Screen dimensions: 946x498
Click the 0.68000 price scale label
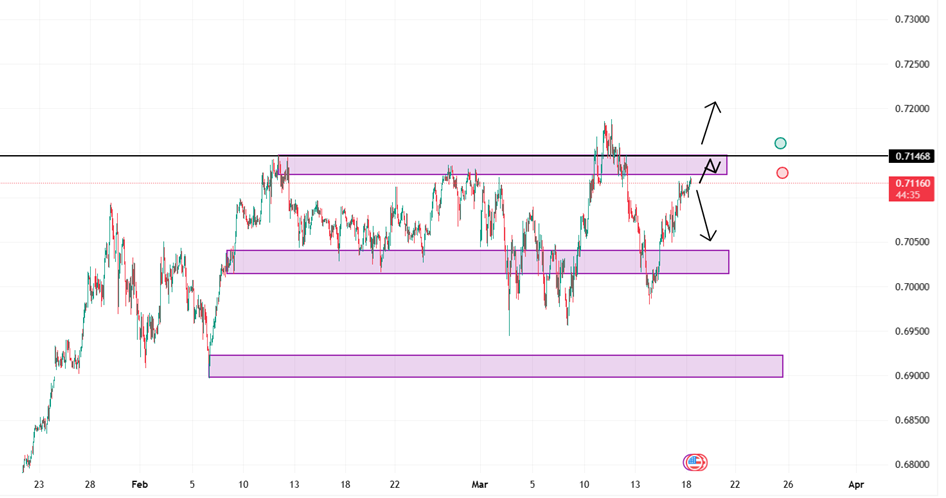[914, 464]
